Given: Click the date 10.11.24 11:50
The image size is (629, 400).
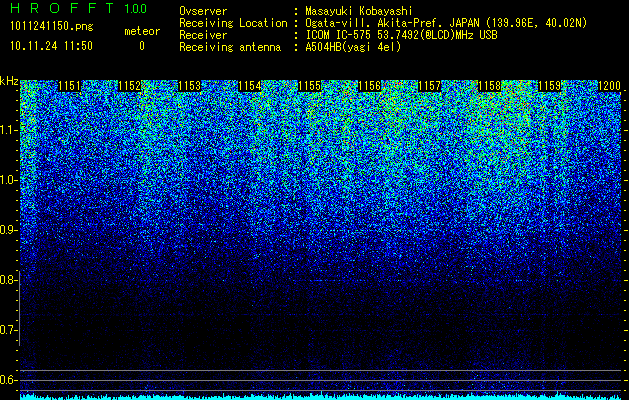Looking at the screenshot, I should coord(51,46).
